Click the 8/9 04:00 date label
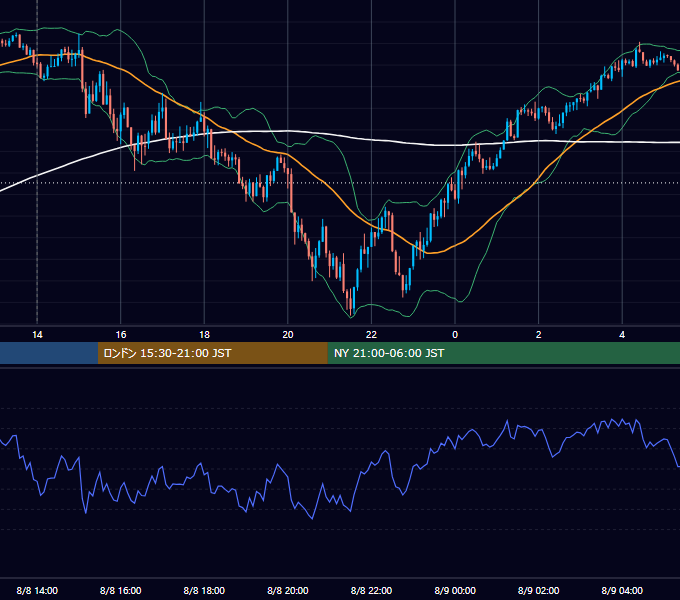The width and height of the screenshot is (680, 600). tap(622, 590)
